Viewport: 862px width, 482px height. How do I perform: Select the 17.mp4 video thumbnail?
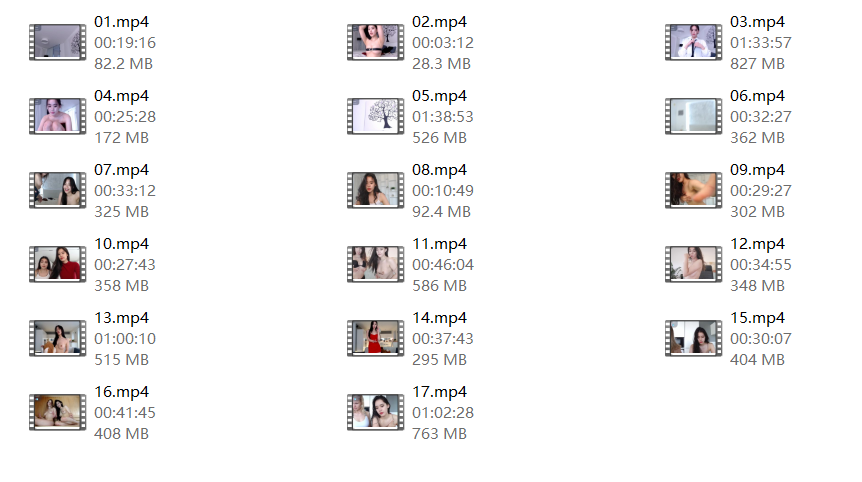pos(375,412)
